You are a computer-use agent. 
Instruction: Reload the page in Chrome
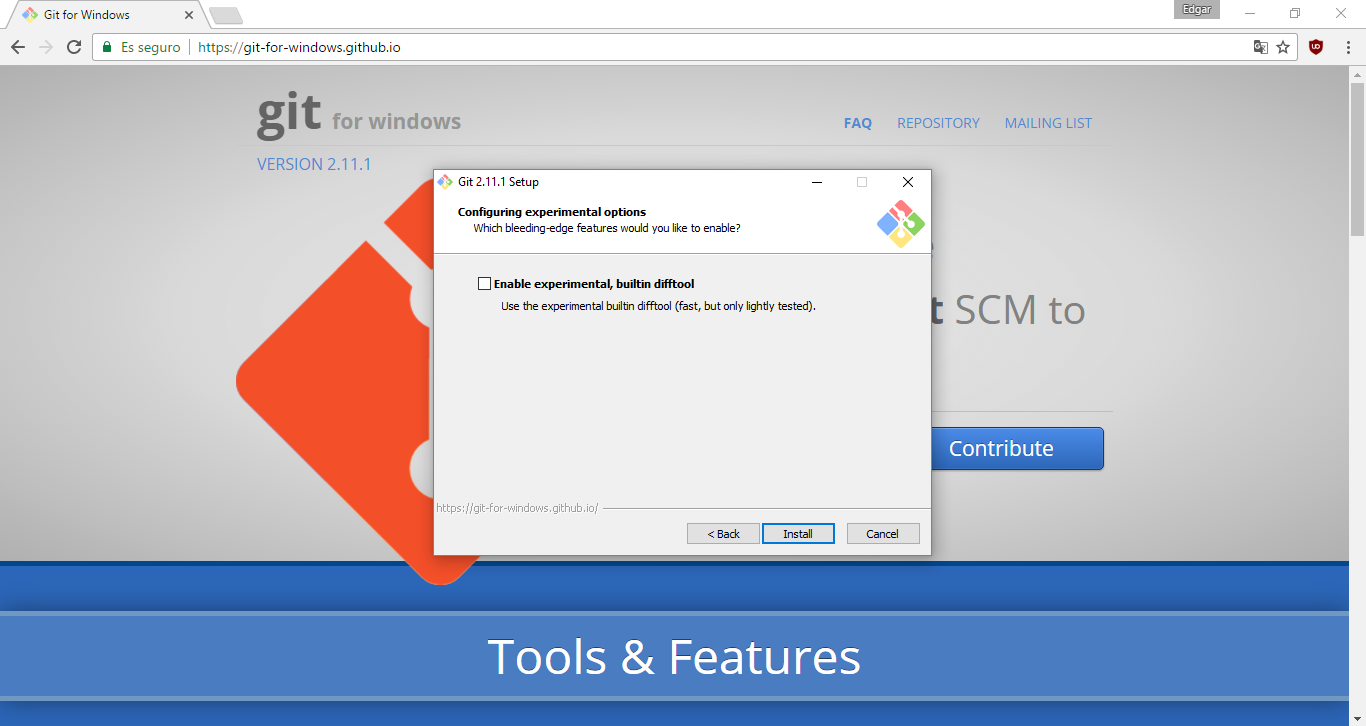[x=73, y=47]
